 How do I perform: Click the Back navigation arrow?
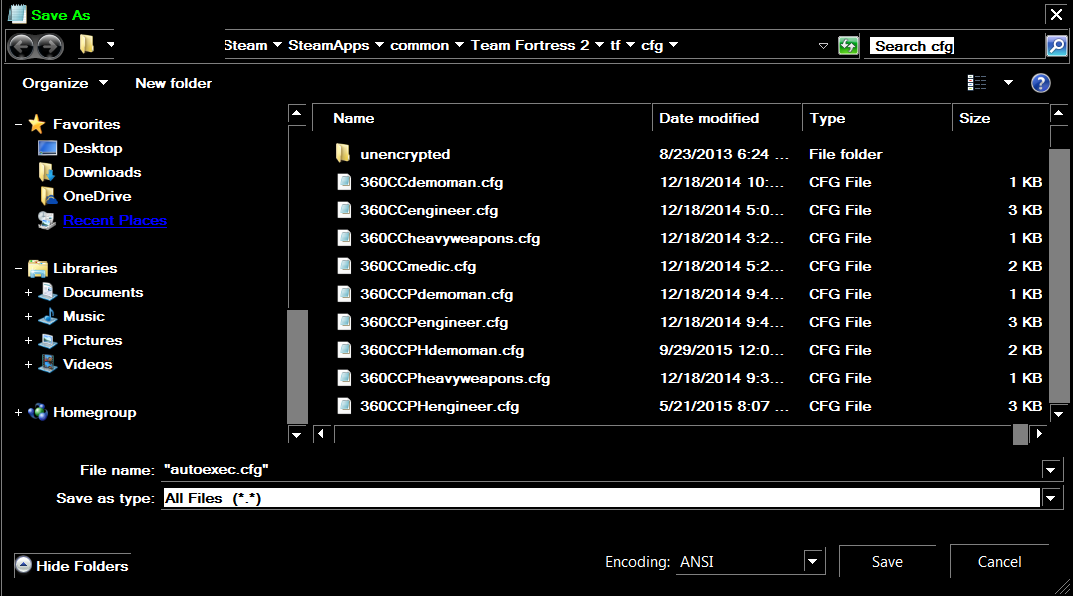21,46
